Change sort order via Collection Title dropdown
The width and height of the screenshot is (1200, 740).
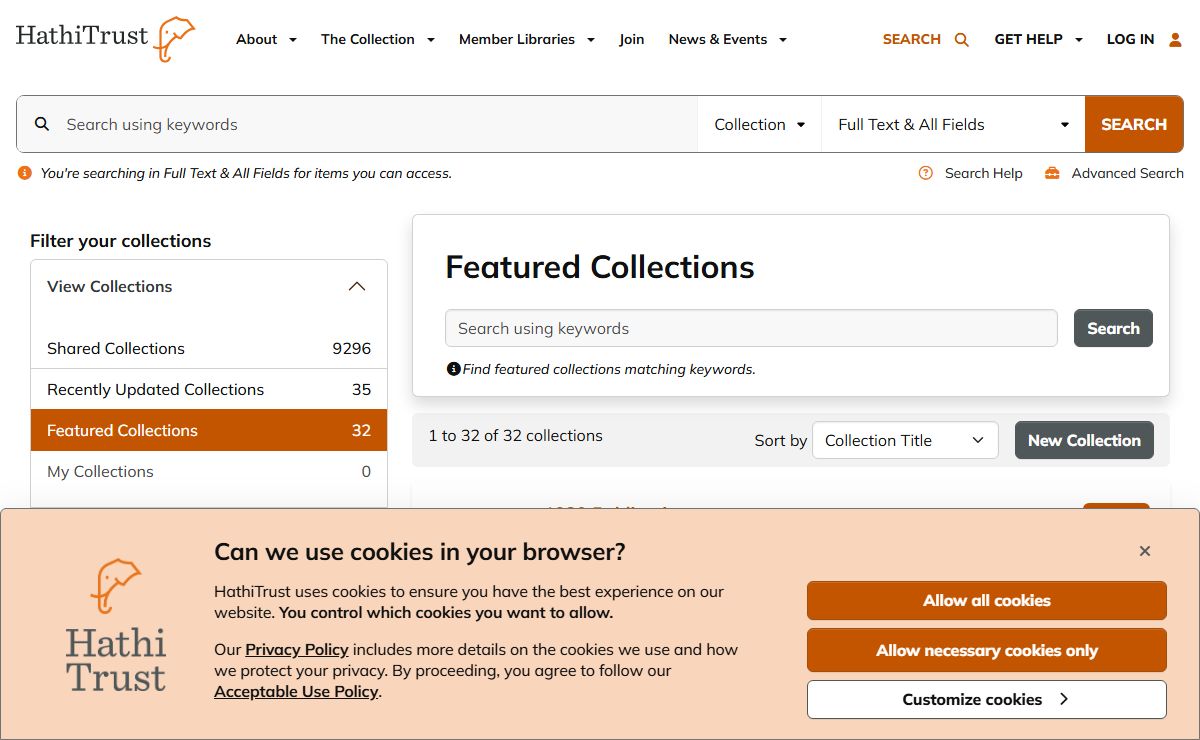(905, 440)
